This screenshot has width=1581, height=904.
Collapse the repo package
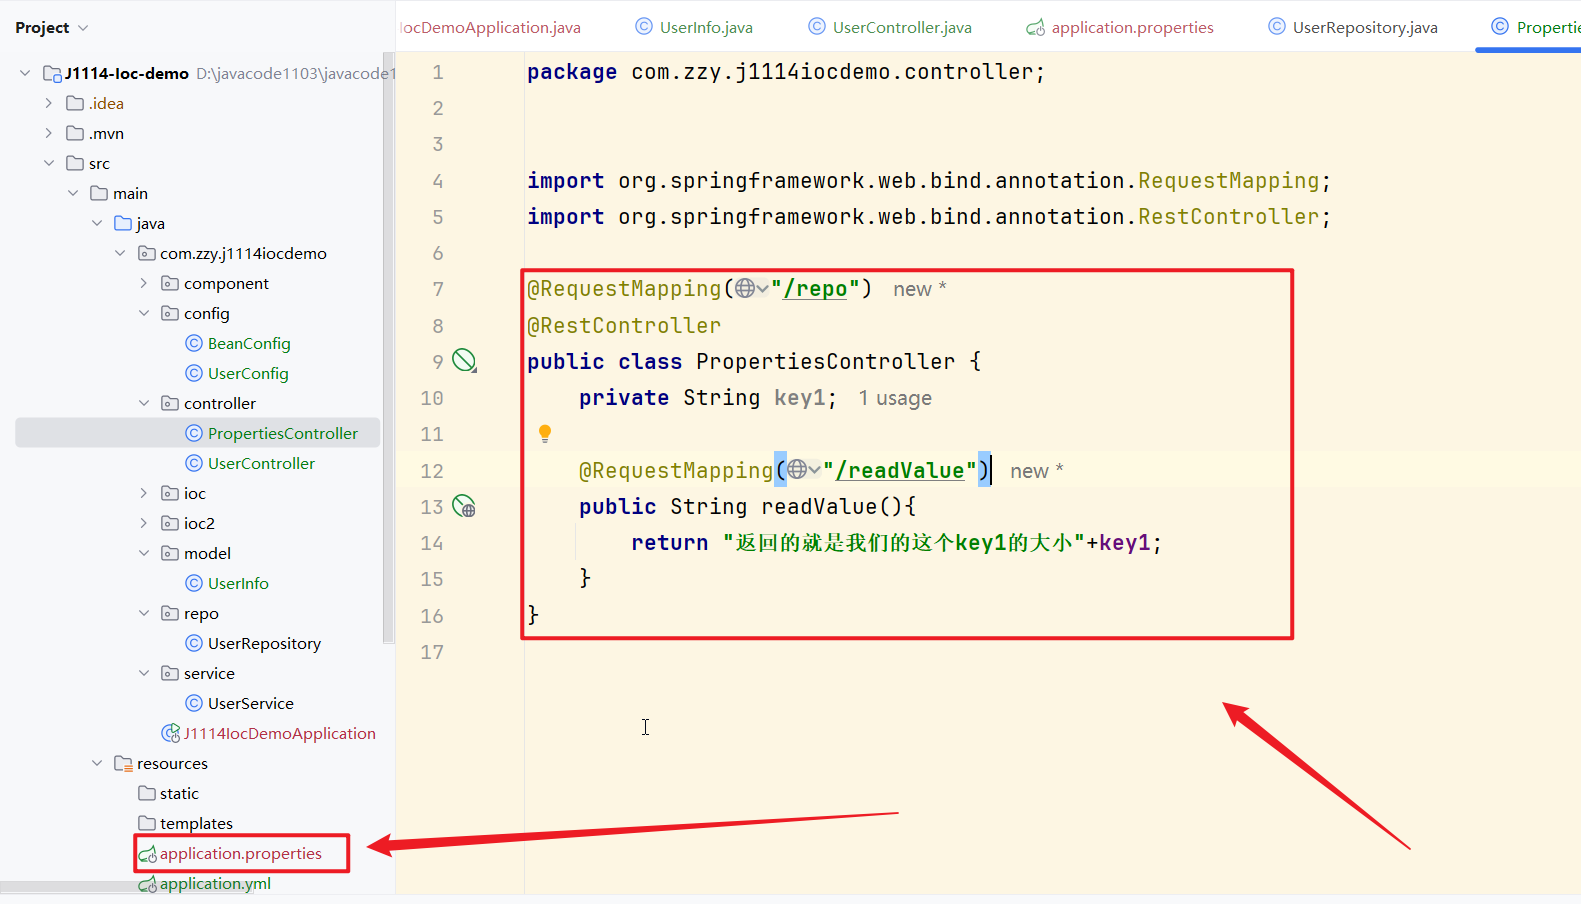pyautogui.click(x=144, y=613)
